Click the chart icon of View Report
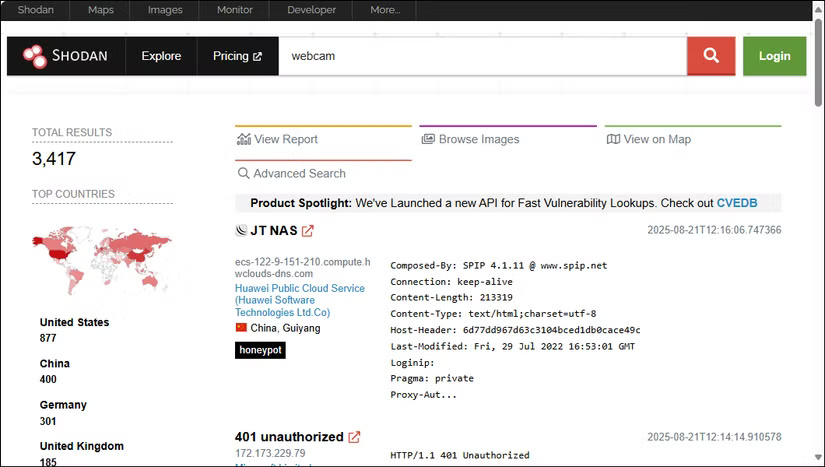The height and width of the screenshot is (467, 825). 244,139
